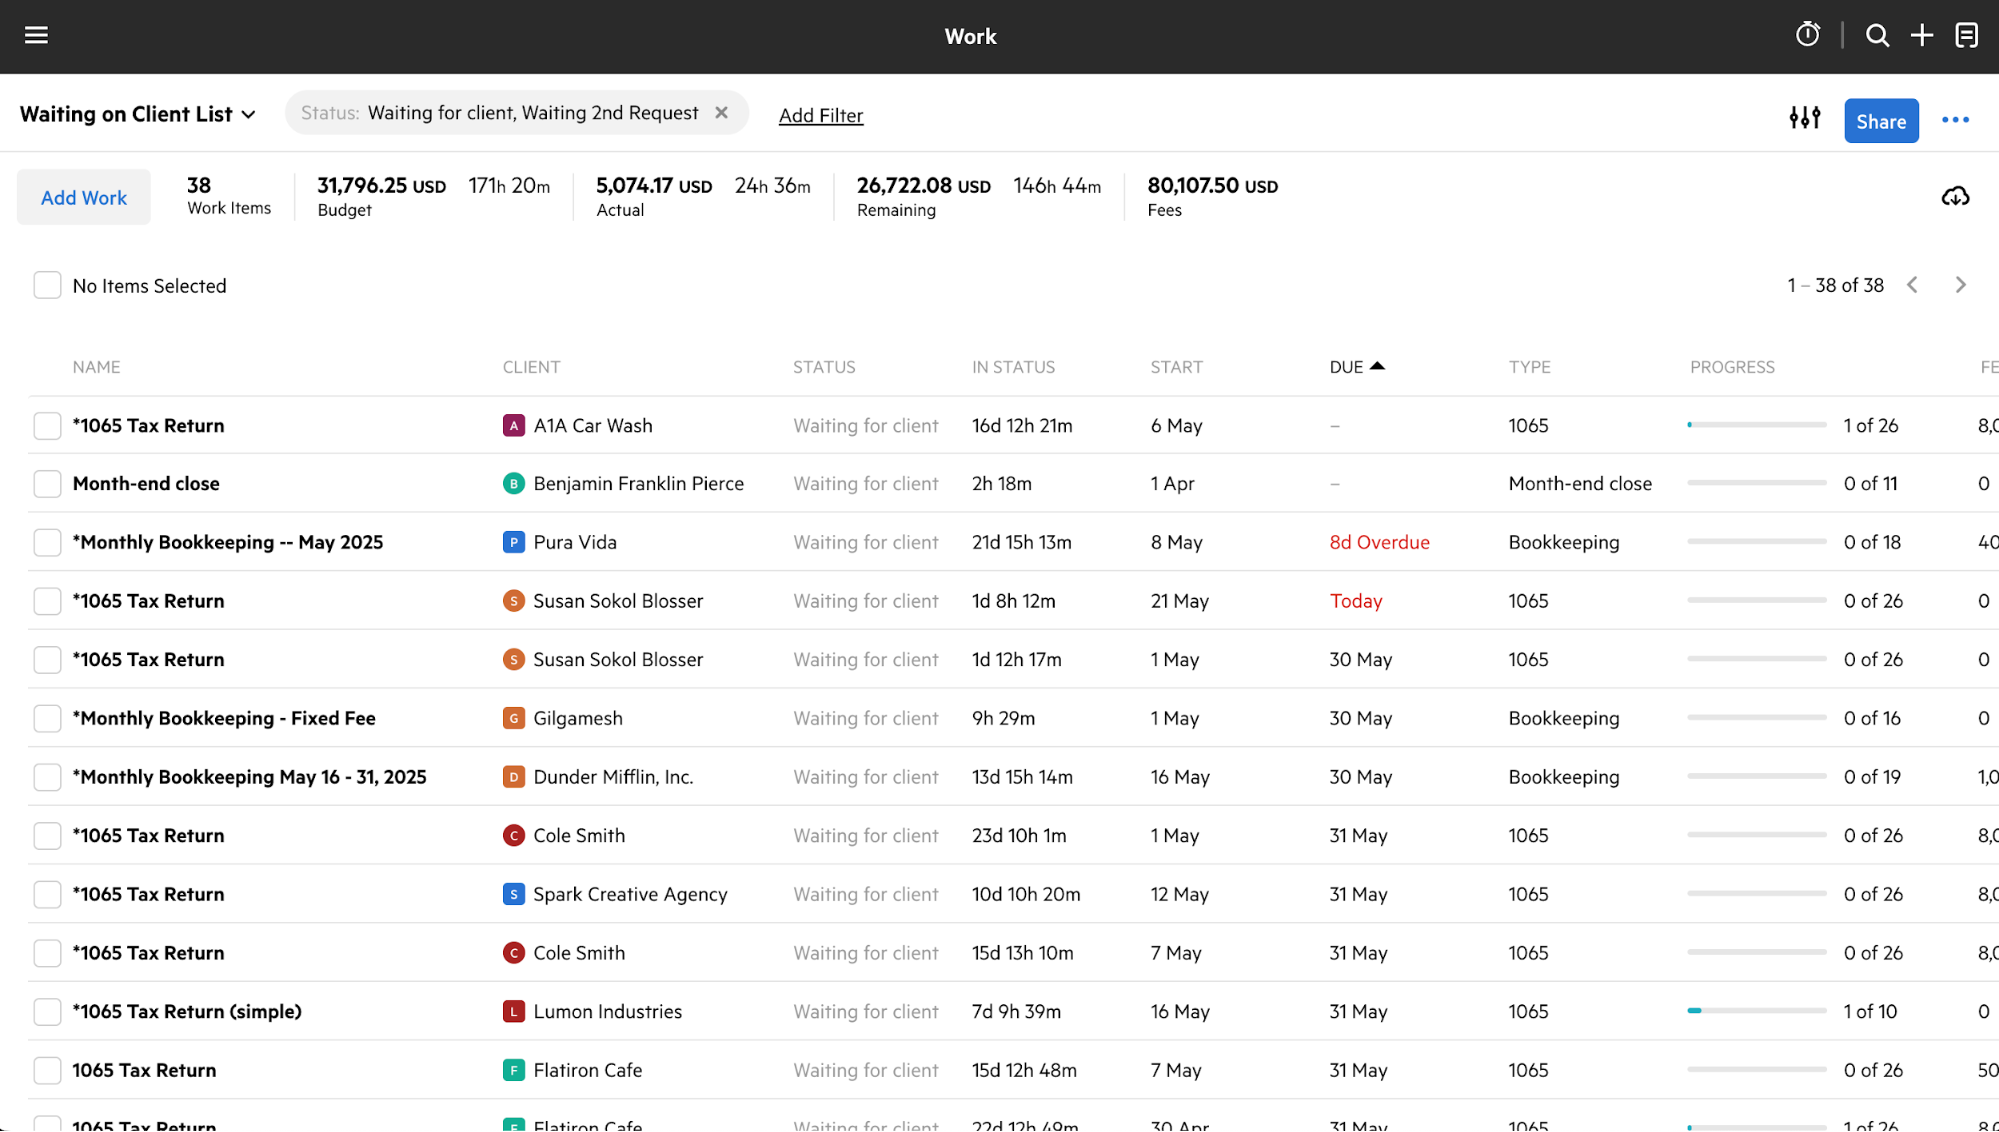Open the notes icon at top right
Viewport: 1999px width, 1132px height.
pyautogui.click(x=1966, y=34)
